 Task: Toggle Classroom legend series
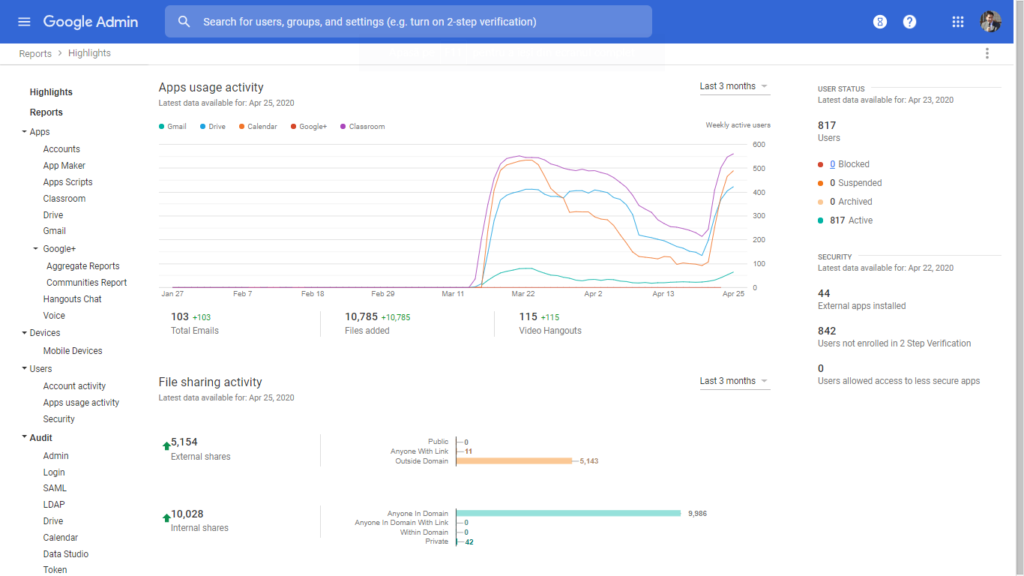pyautogui.click(x=362, y=127)
